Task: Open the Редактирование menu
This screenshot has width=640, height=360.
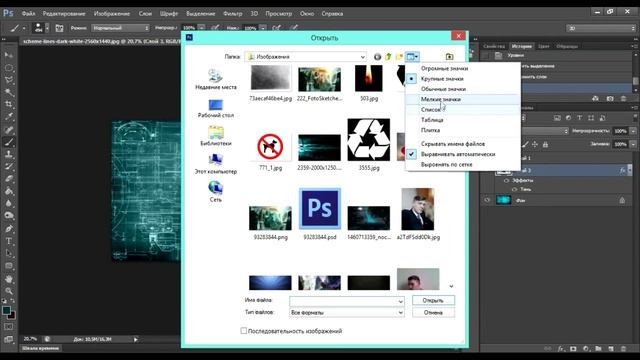Action: click(64, 13)
